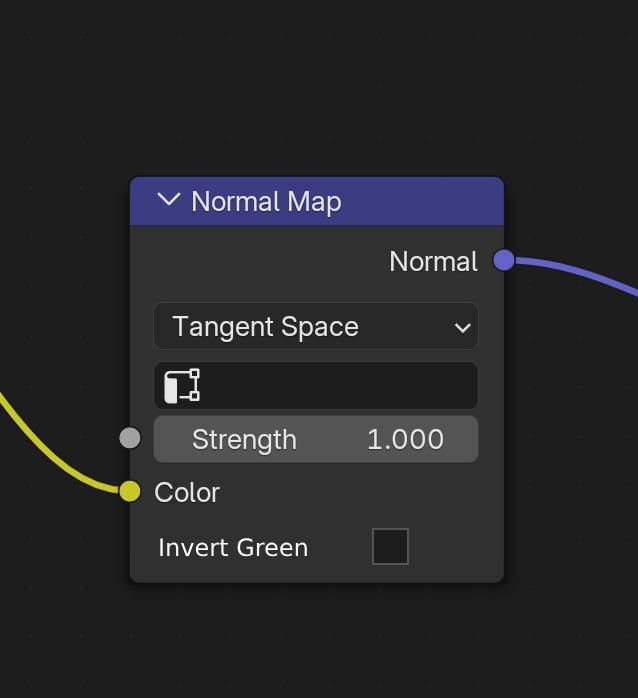The image size is (638, 698).
Task: Click the UV map icon
Action: pyautogui.click(x=182, y=386)
